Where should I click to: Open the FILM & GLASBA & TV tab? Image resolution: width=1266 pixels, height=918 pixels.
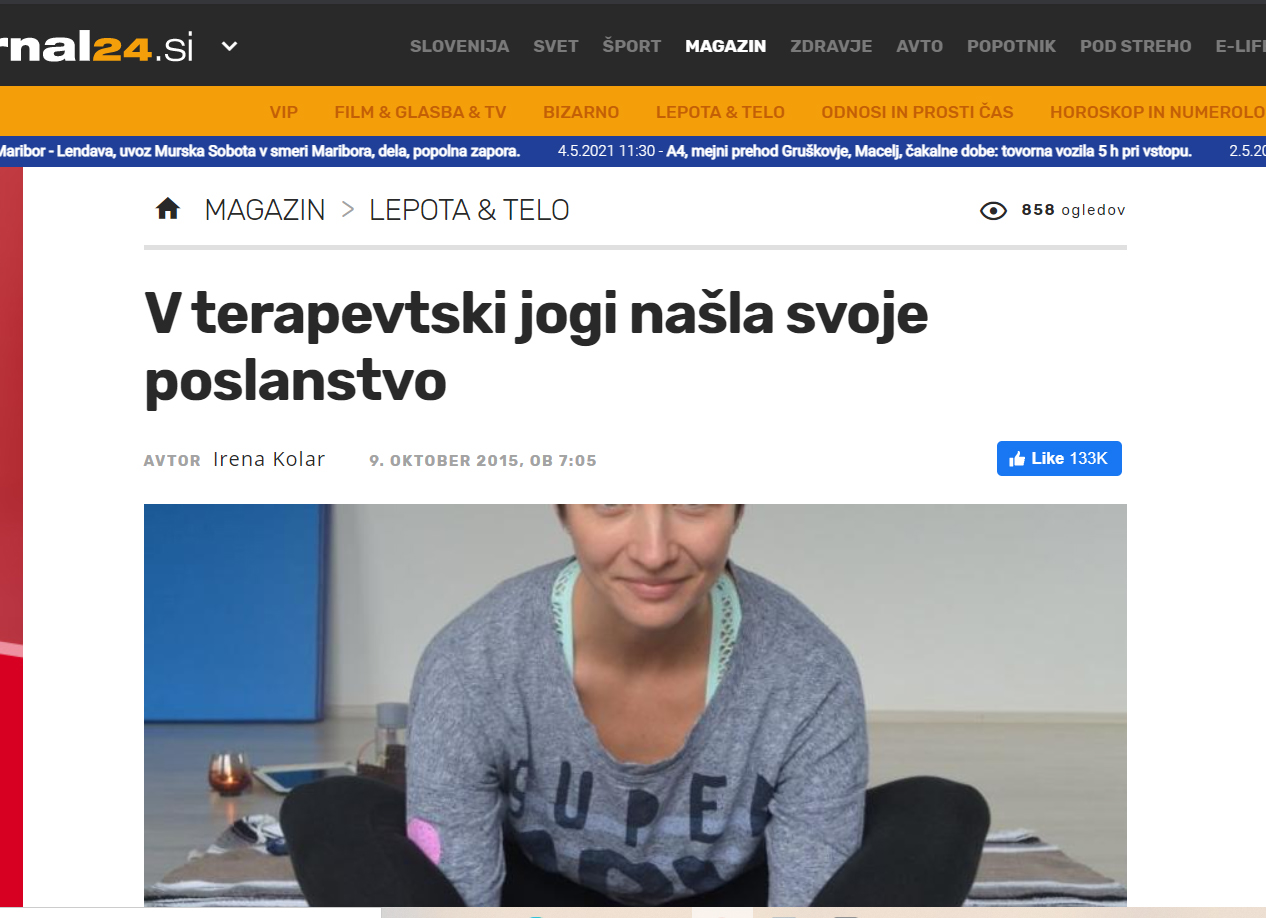420,112
